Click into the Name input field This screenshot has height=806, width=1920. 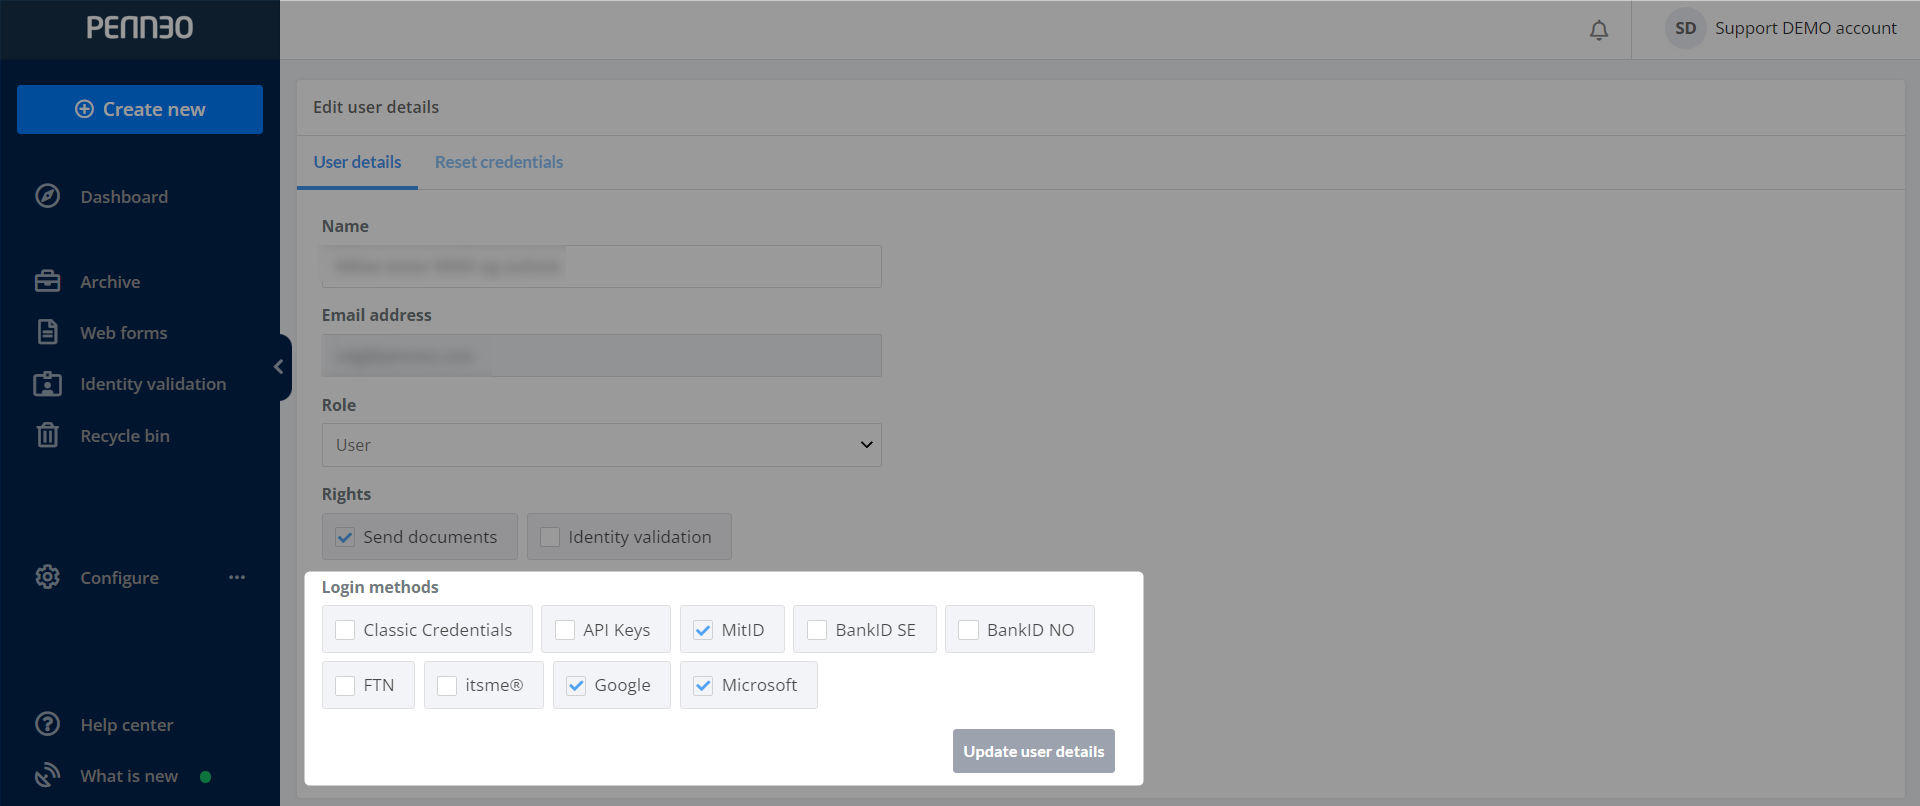[601, 266]
